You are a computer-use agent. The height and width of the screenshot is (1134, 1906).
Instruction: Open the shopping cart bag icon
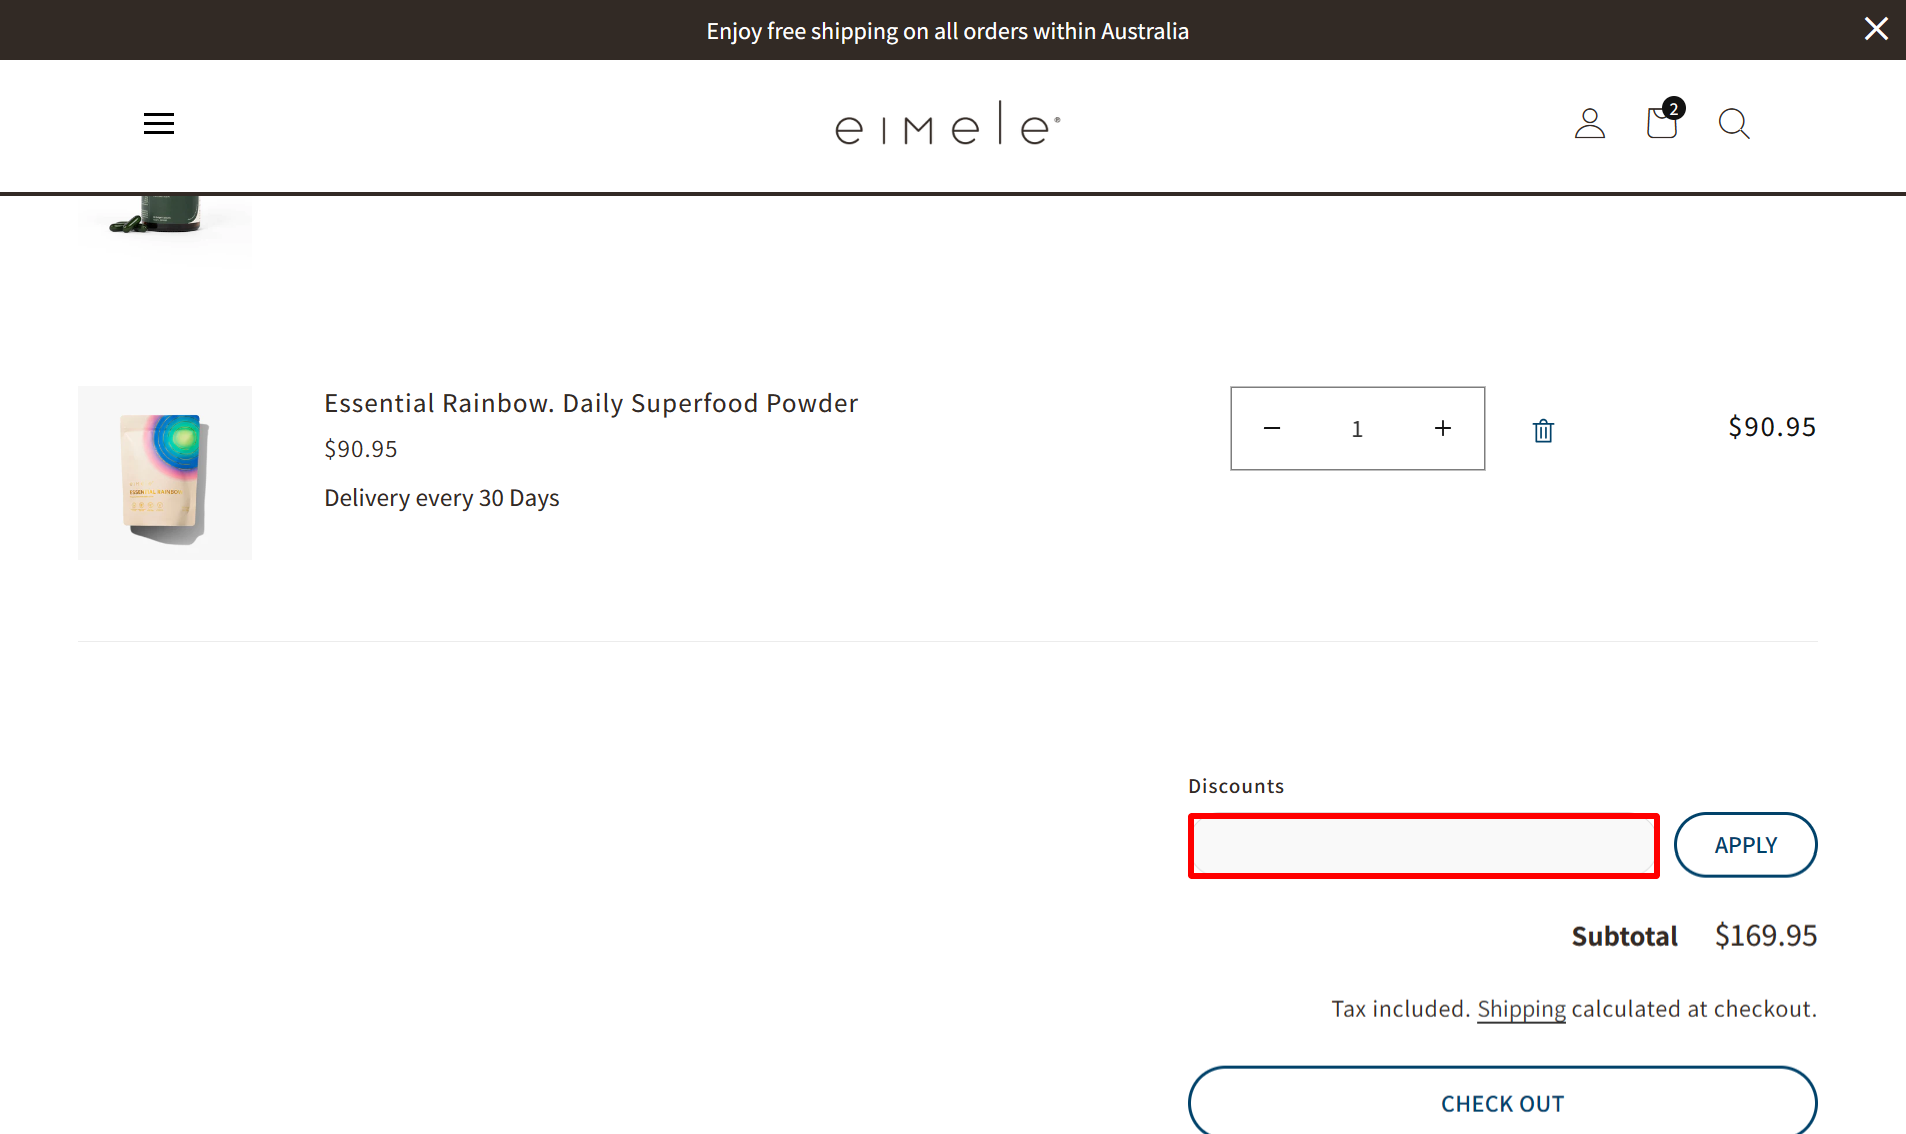click(x=1660, y=123)
